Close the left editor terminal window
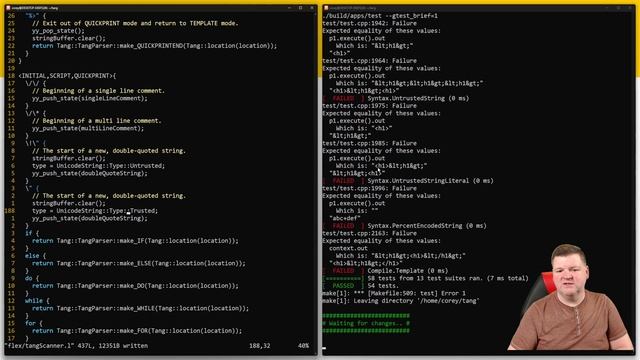The width and height of the screenshot is (640, 360). 312,8
